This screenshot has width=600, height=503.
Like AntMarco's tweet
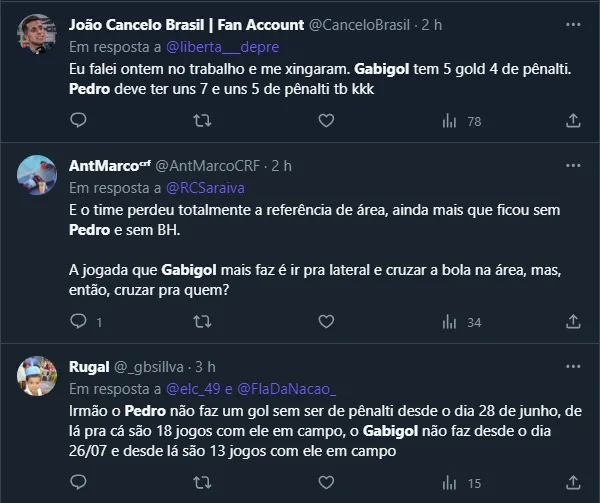tap(326, 322)
